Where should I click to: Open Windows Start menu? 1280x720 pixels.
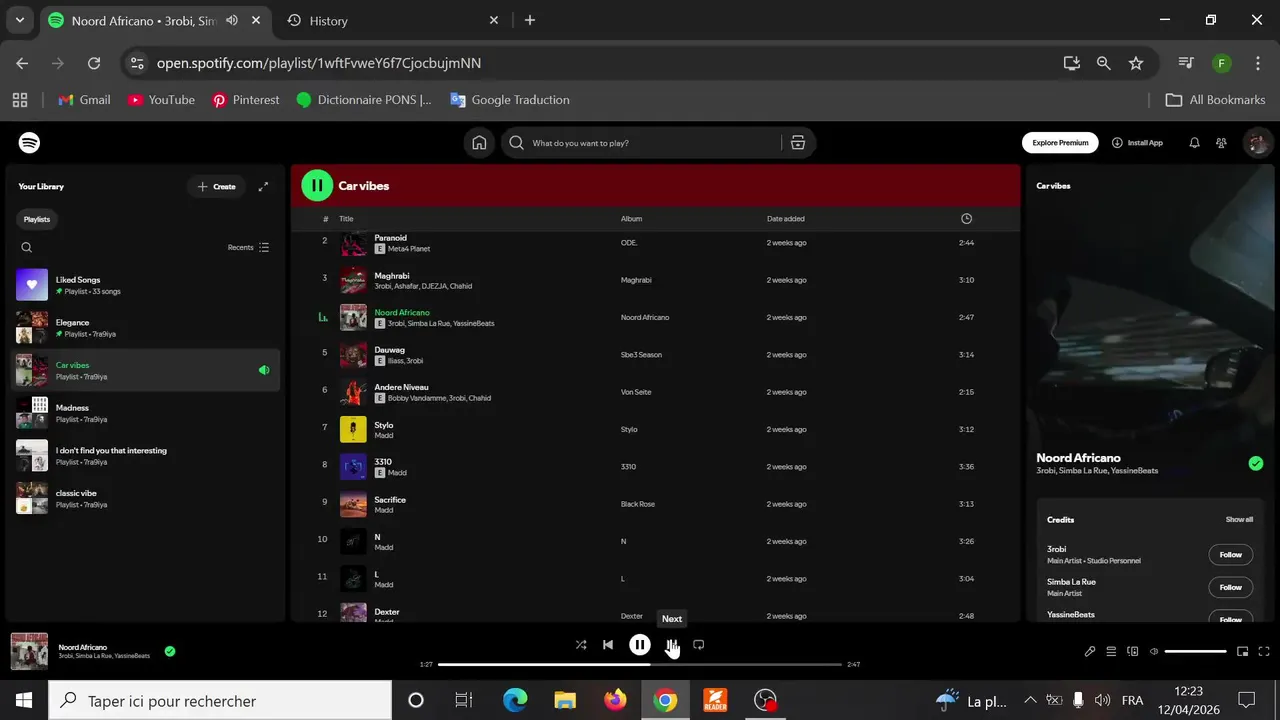[x=24, y=701]
